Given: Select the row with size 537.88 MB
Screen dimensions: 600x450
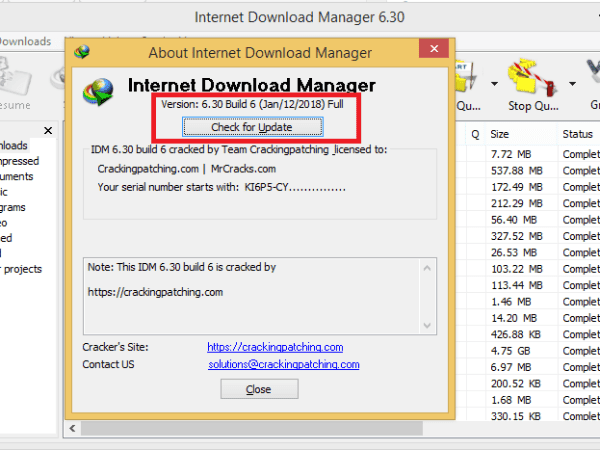Looking at the screenshot, I should coord(528,171).
